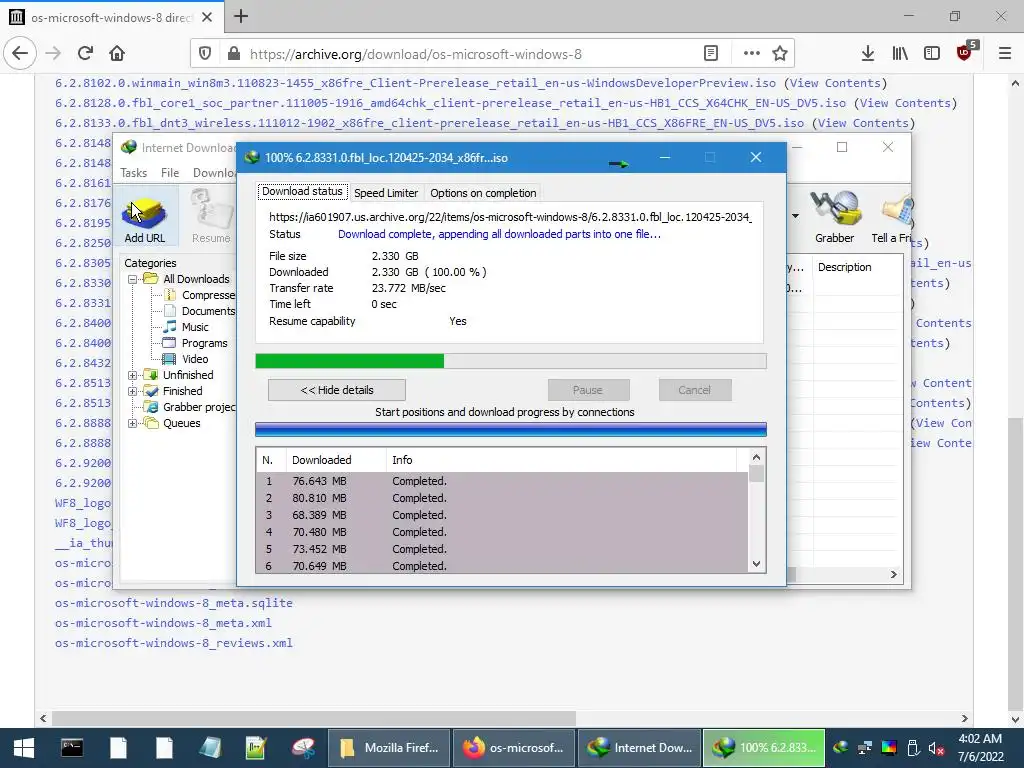This screenshot has width=1024, height=768.
Task: Click the network tray icon
Action: click(x=865, y=748)
